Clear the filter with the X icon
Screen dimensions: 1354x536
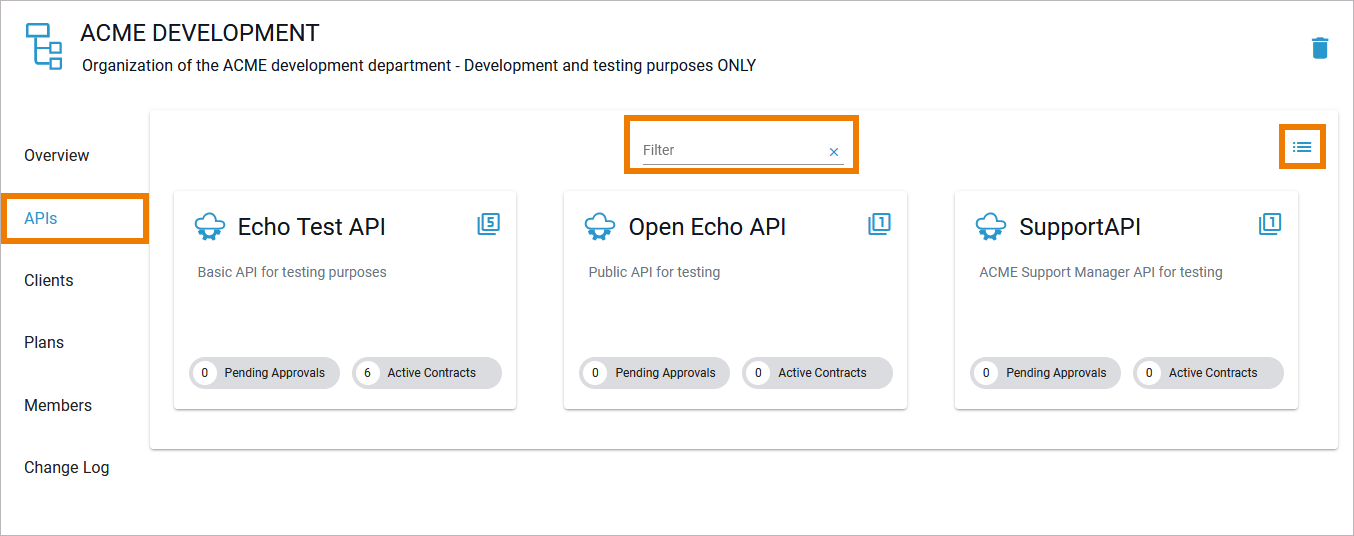pyautogui.click(x=834, y=152)
